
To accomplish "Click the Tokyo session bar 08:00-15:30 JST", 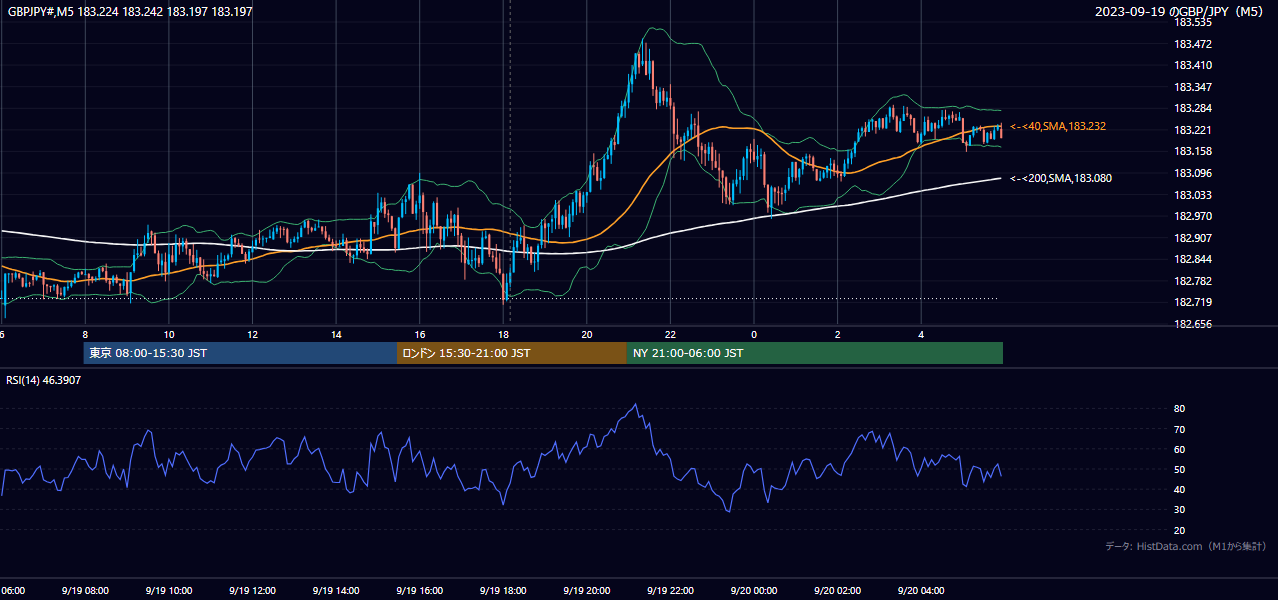I will tap(241, 353).
